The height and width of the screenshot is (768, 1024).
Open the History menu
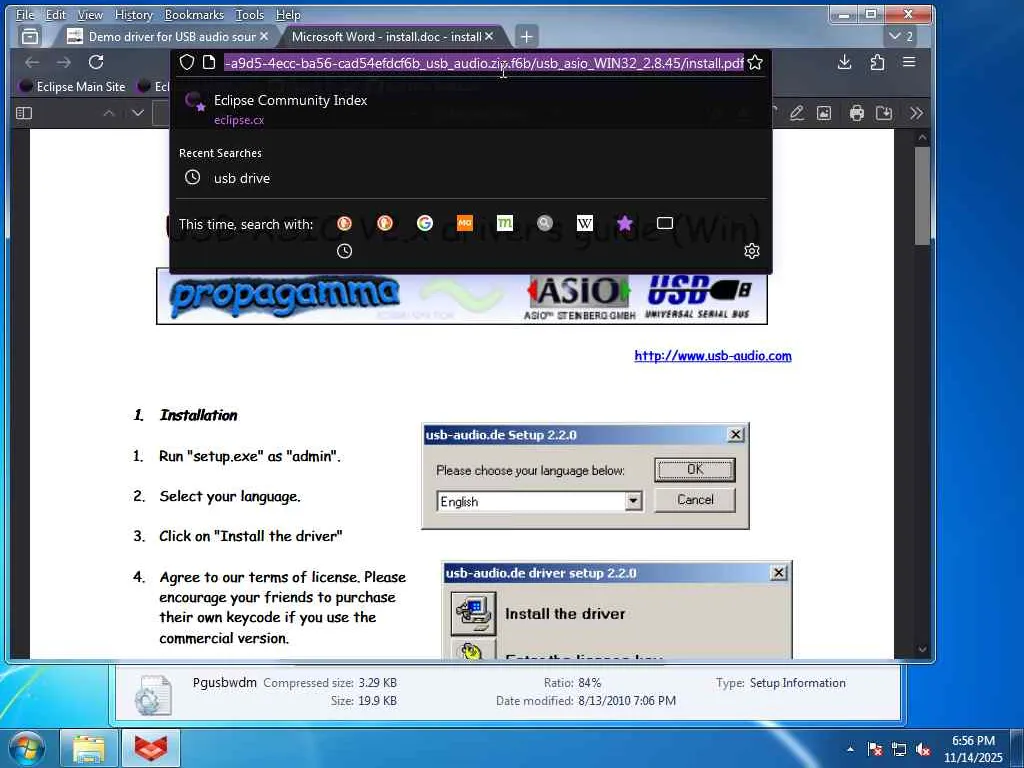(133, 14)
